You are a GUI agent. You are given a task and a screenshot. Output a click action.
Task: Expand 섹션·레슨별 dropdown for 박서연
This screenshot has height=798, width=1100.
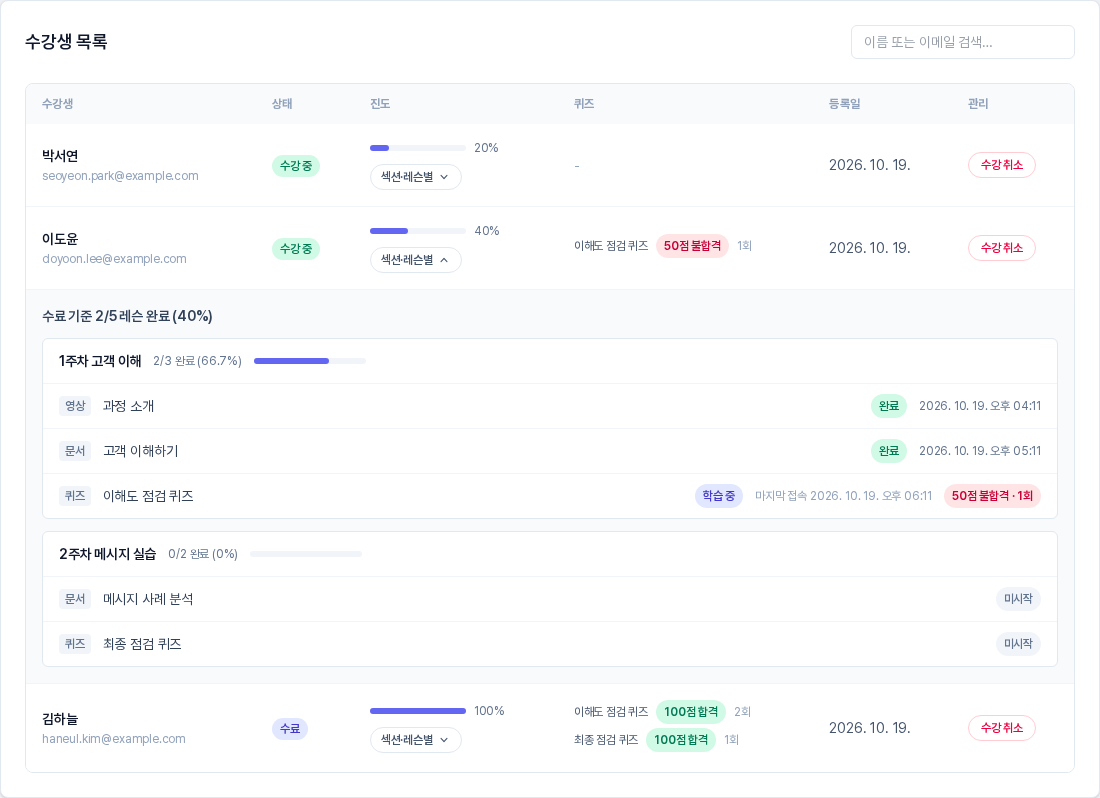(416, 177)
